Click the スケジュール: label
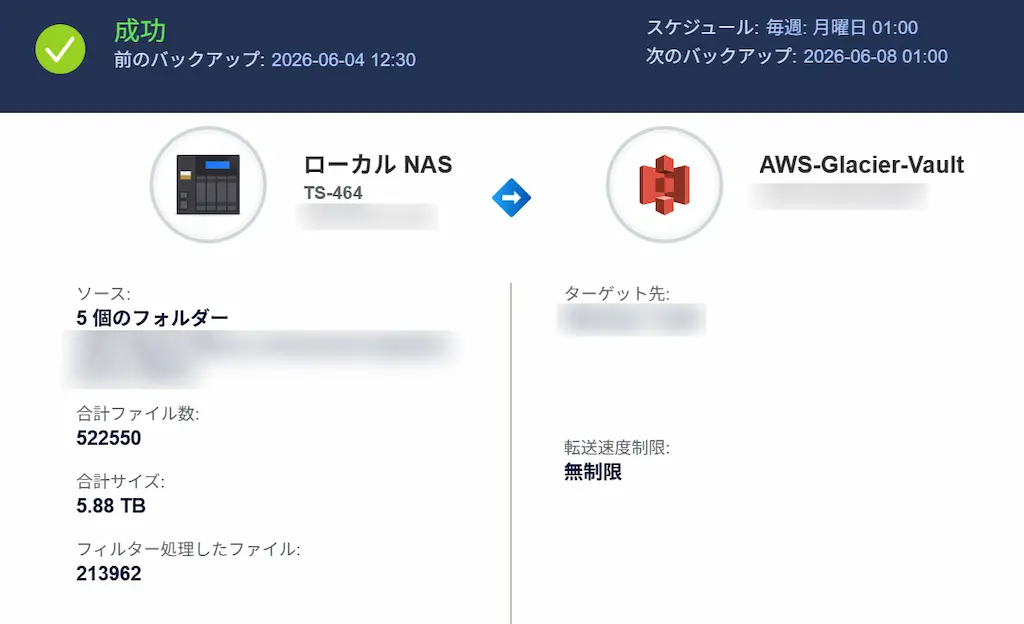 703,27
